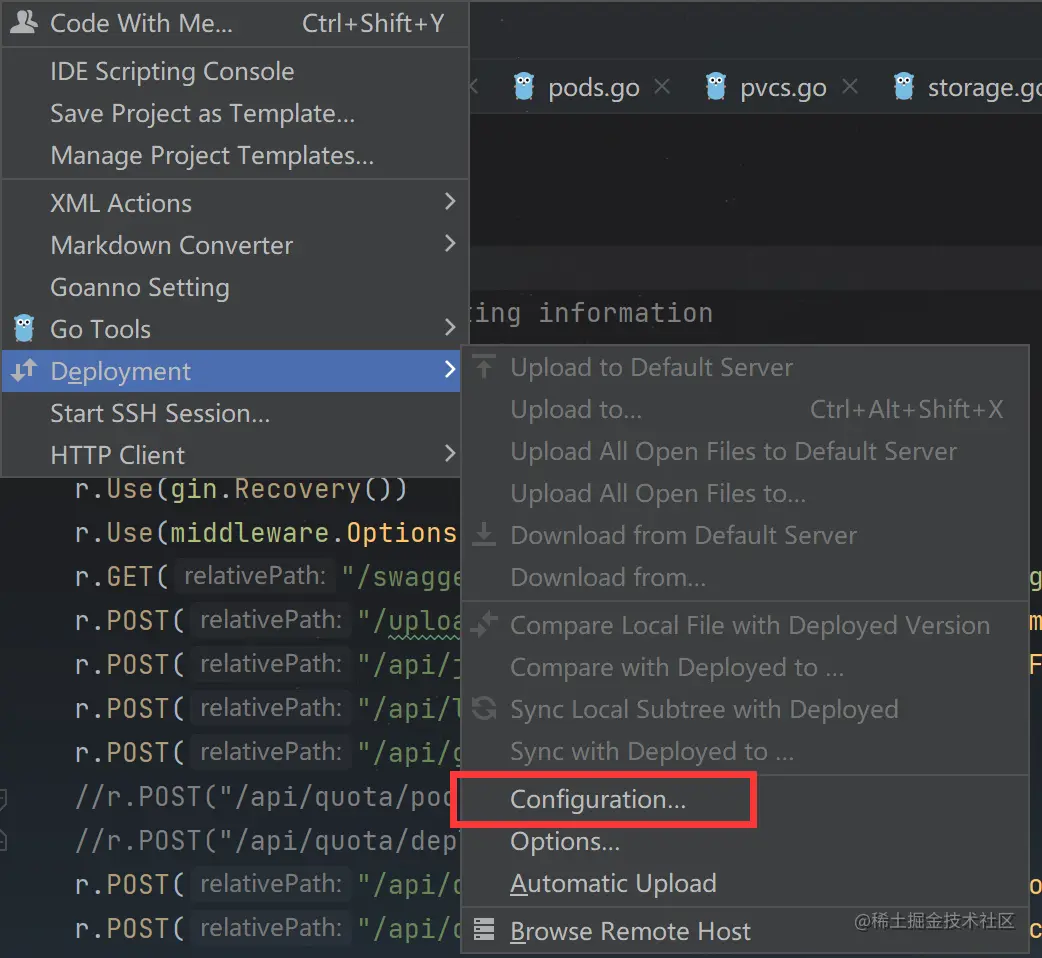Choose Compare Local File with Deployed Version
This screenshot has height=958, width=1042.
tap(744, 625)
